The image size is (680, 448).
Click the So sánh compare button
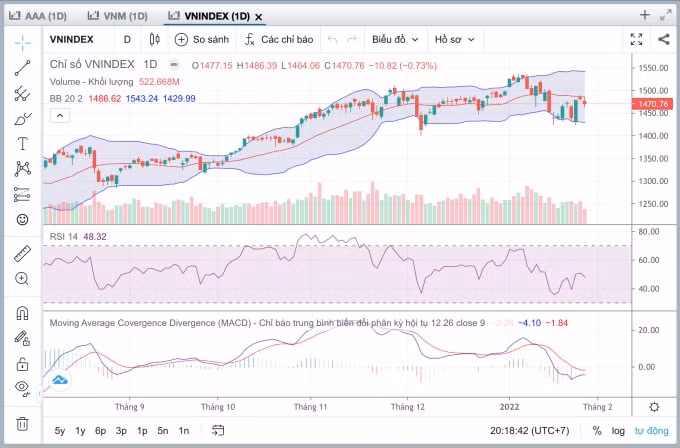[202, 39]
